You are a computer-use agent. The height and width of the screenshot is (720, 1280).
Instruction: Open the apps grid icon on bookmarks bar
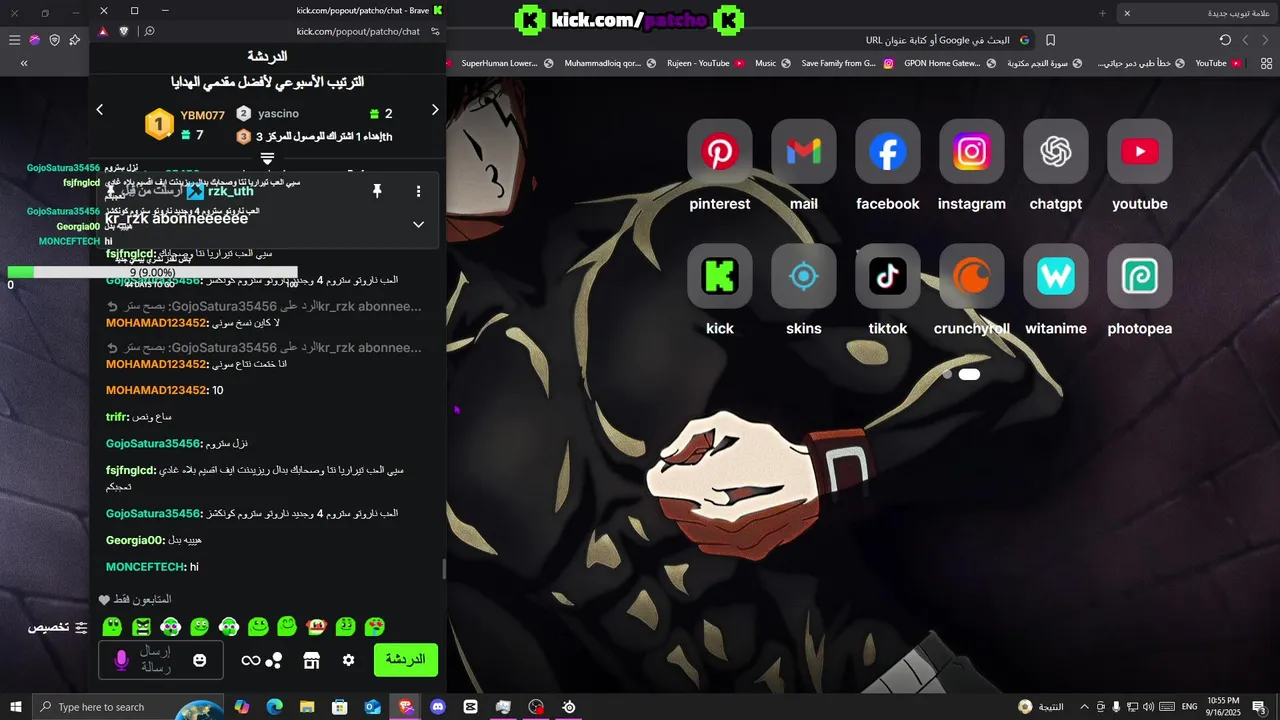[1266, 63]
